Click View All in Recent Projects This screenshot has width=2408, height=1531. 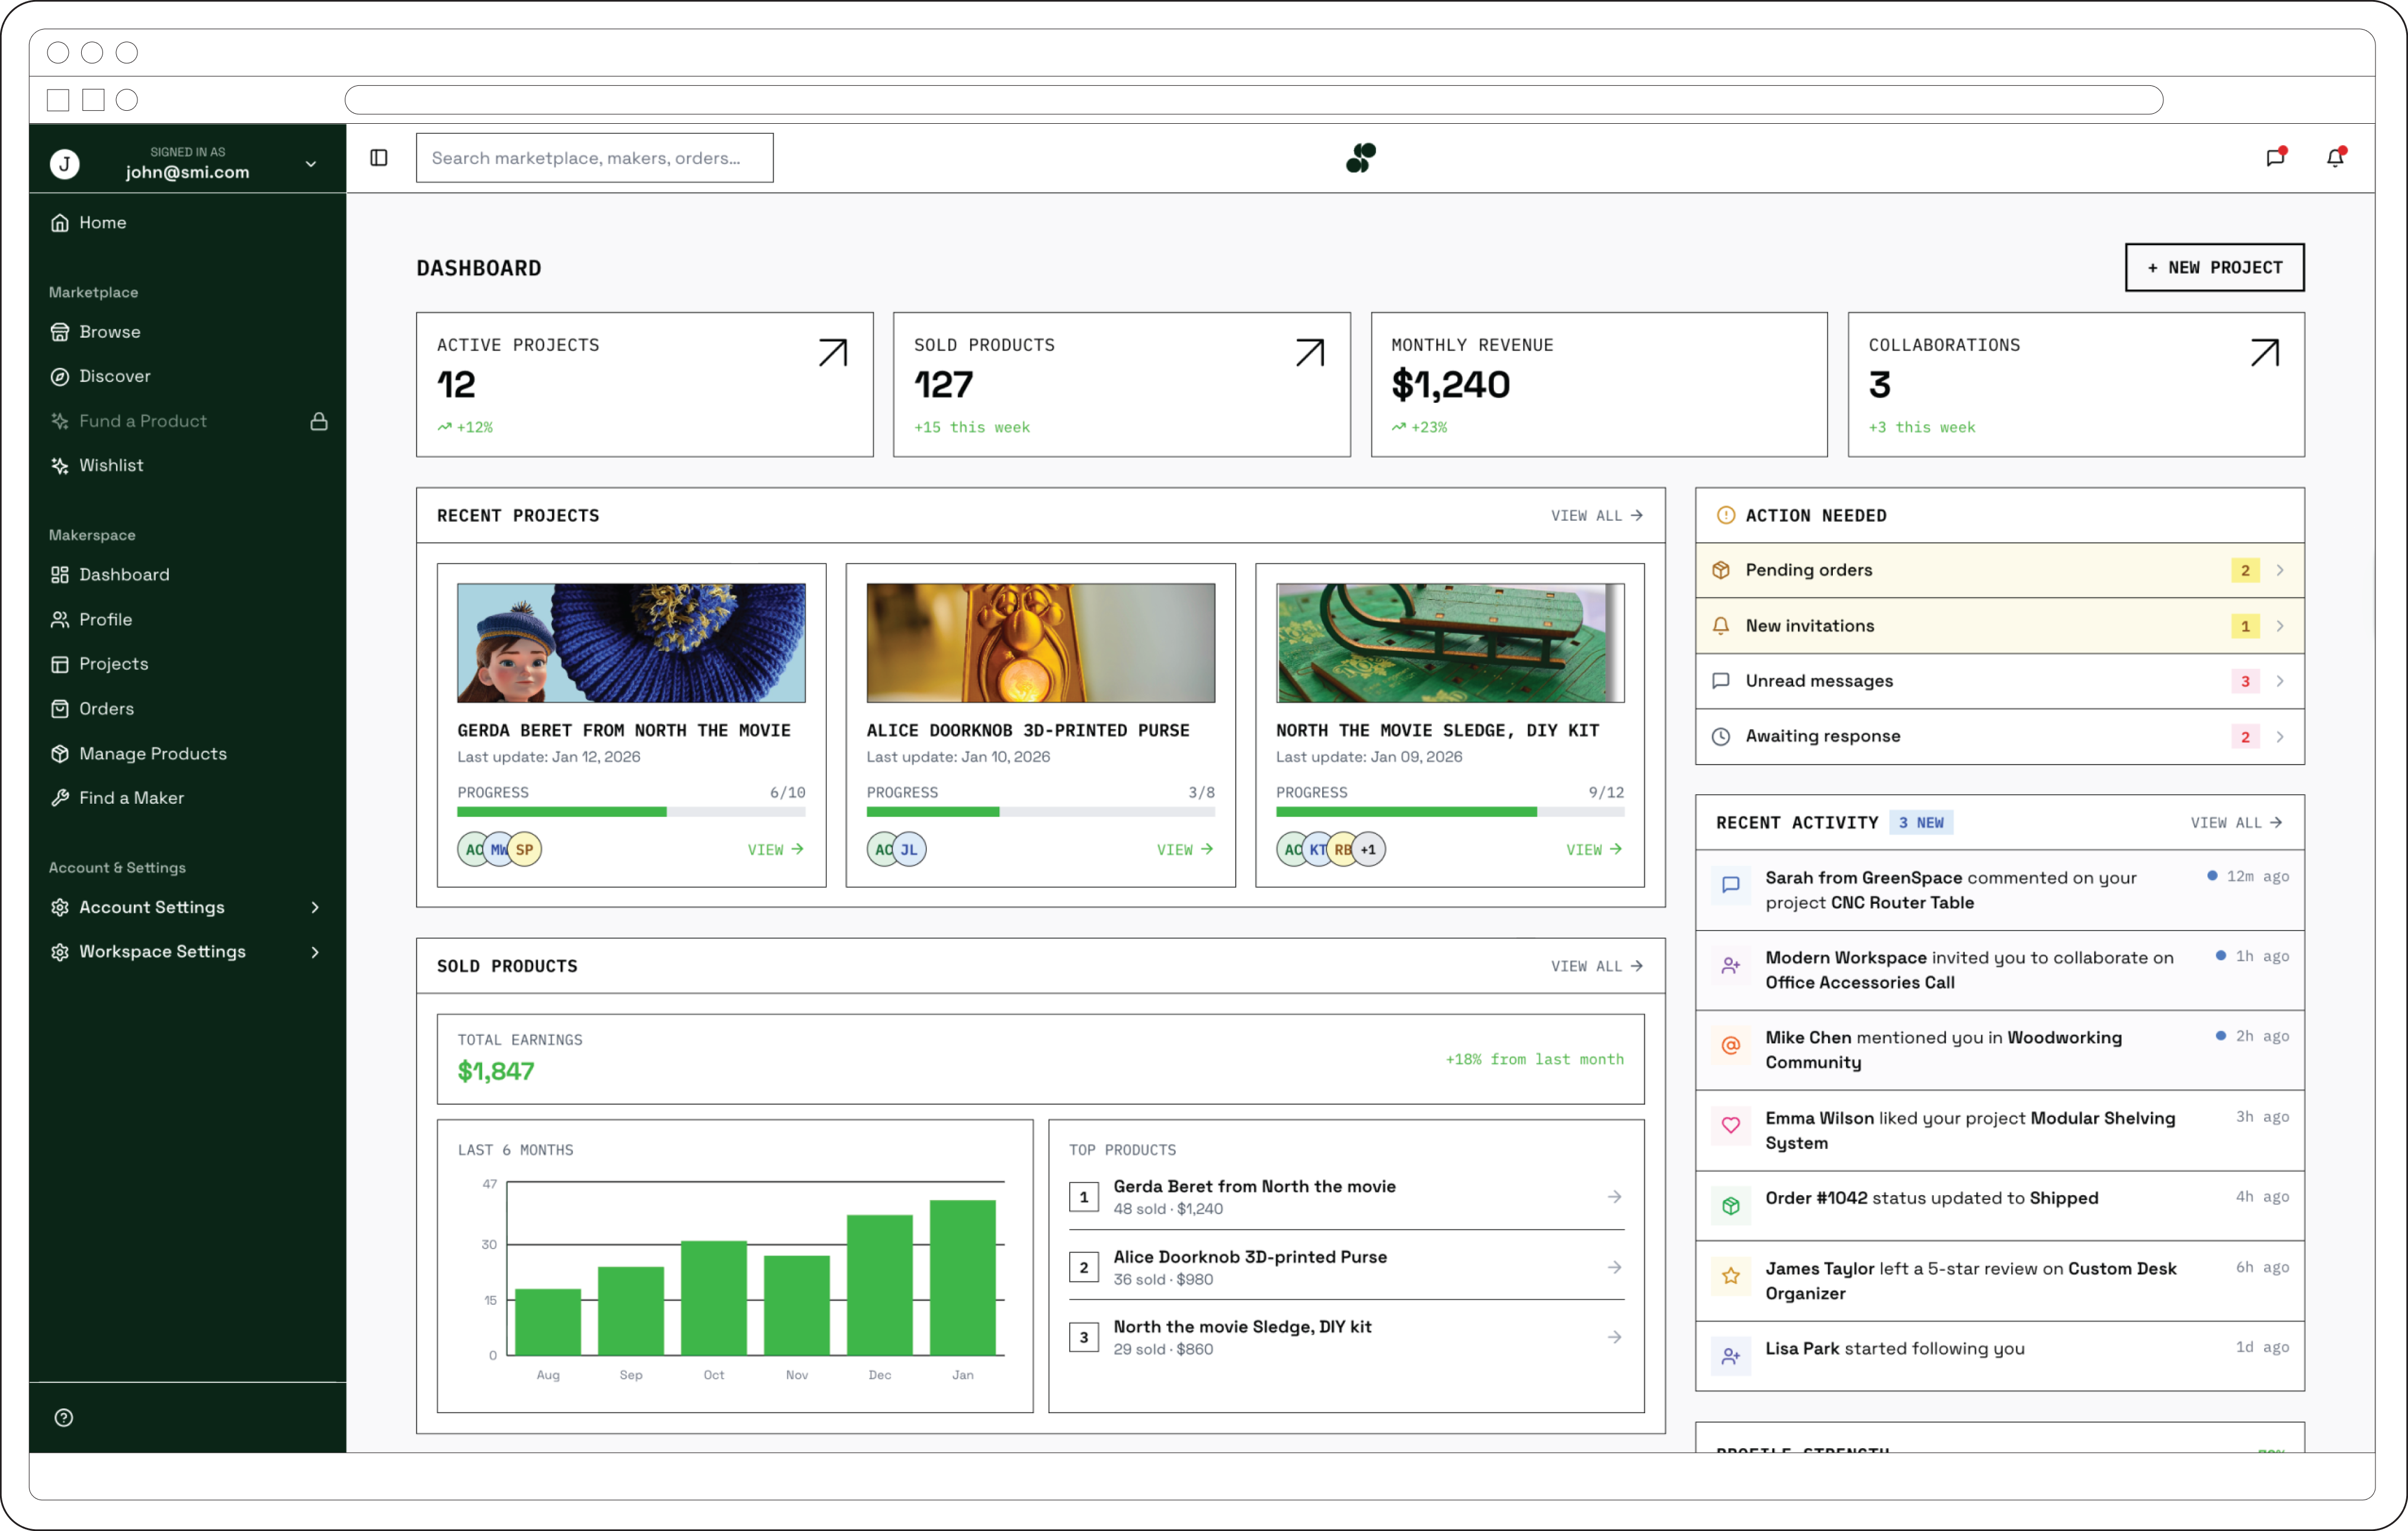(1596, 516)
